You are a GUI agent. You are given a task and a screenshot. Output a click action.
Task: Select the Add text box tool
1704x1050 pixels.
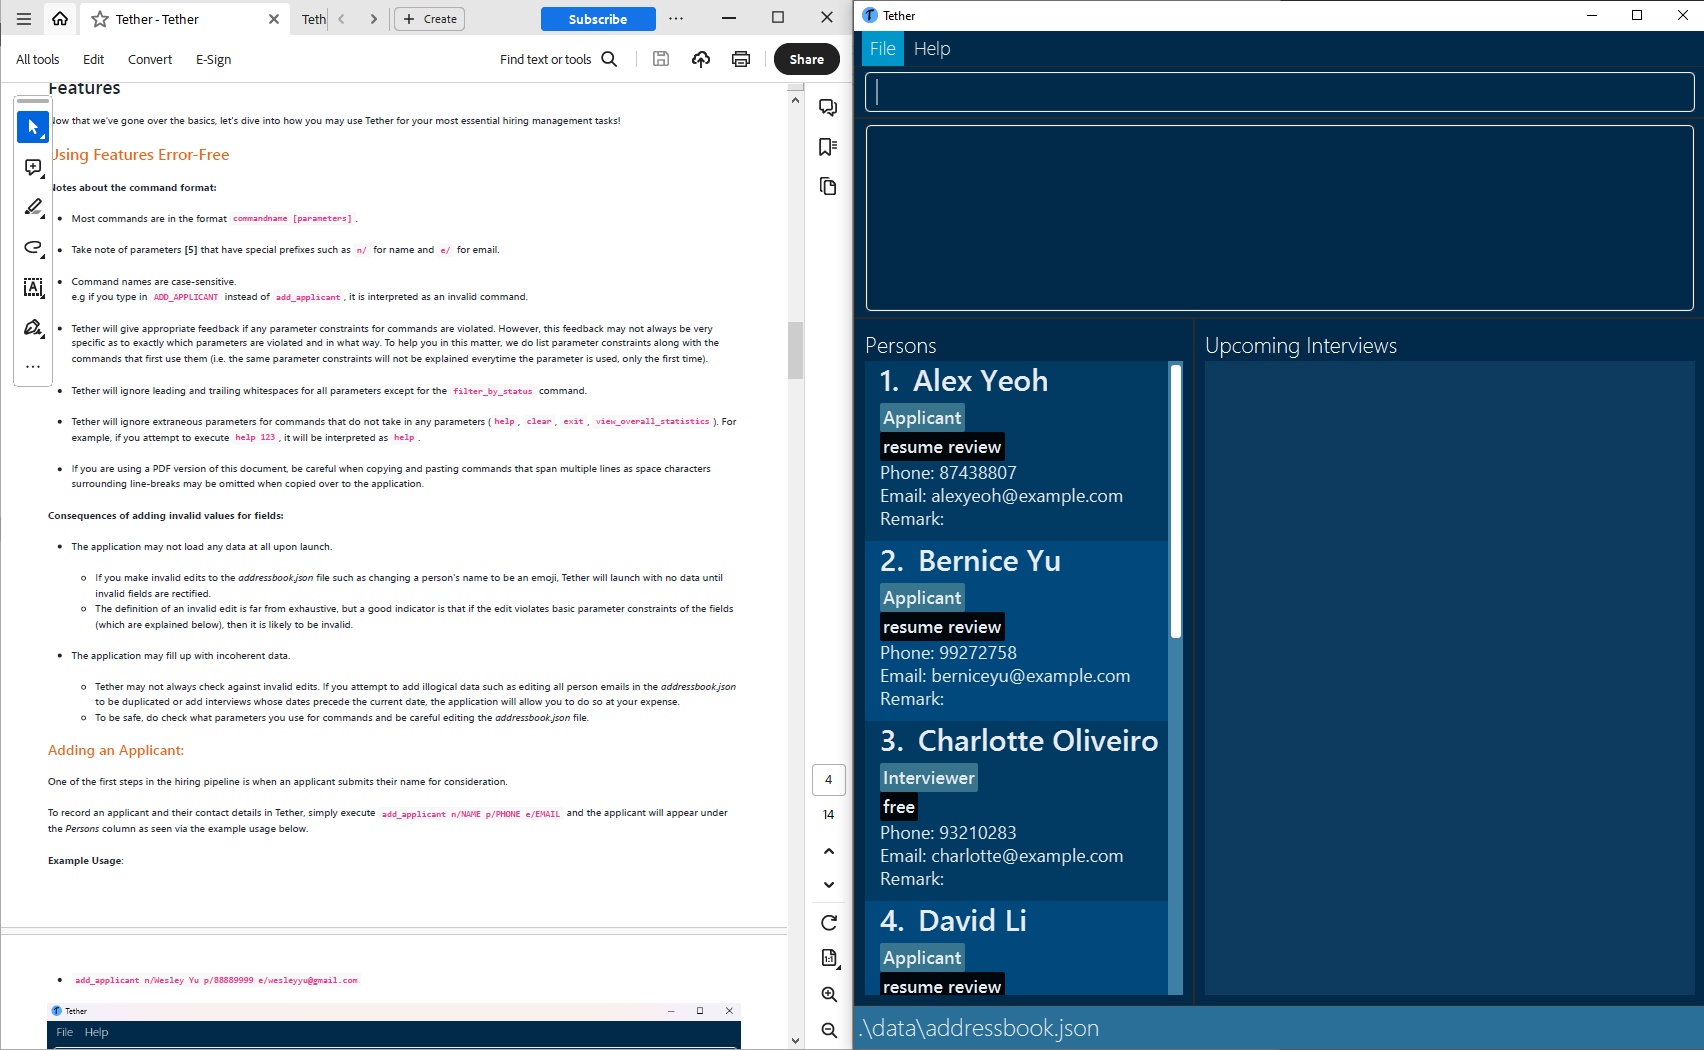tap(33, 287)
